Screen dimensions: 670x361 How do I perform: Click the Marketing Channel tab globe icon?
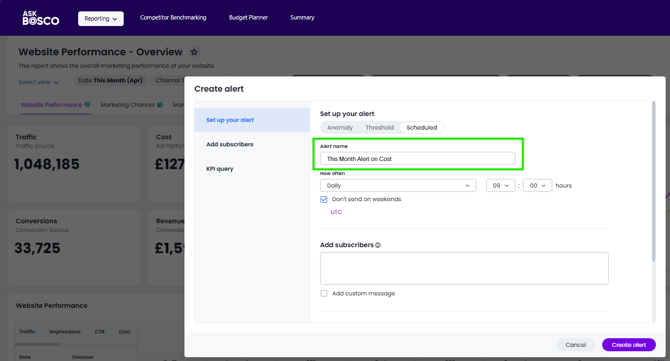point(160,105)
